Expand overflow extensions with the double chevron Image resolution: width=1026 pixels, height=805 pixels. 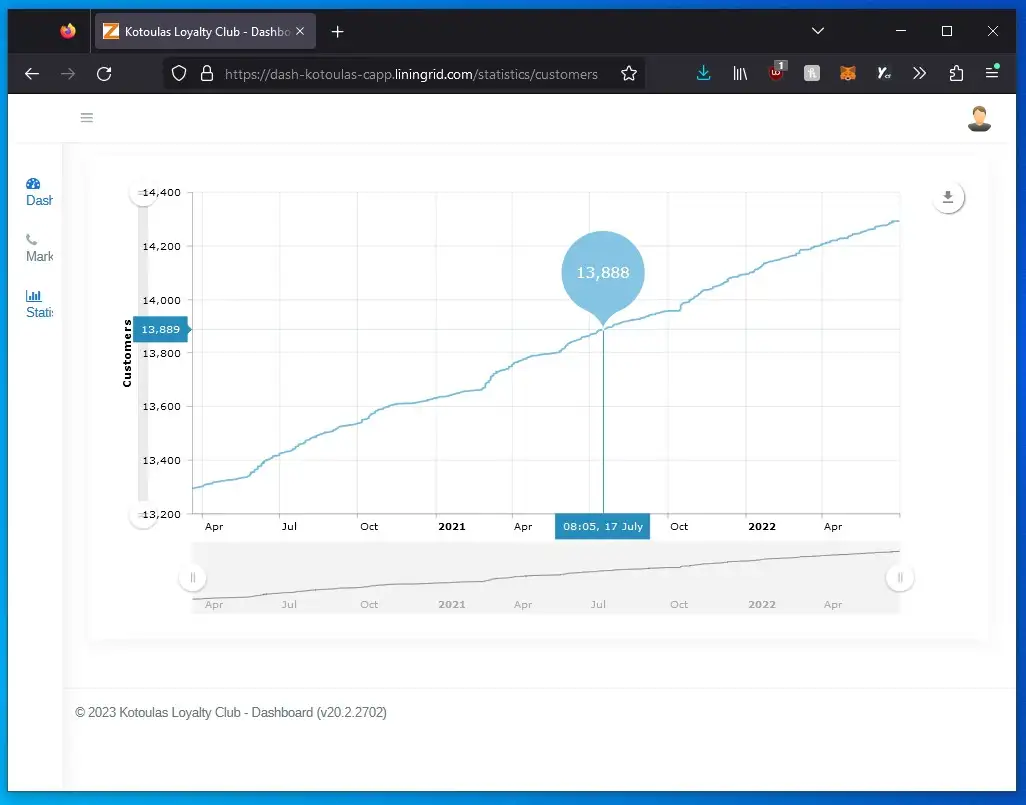919,73
